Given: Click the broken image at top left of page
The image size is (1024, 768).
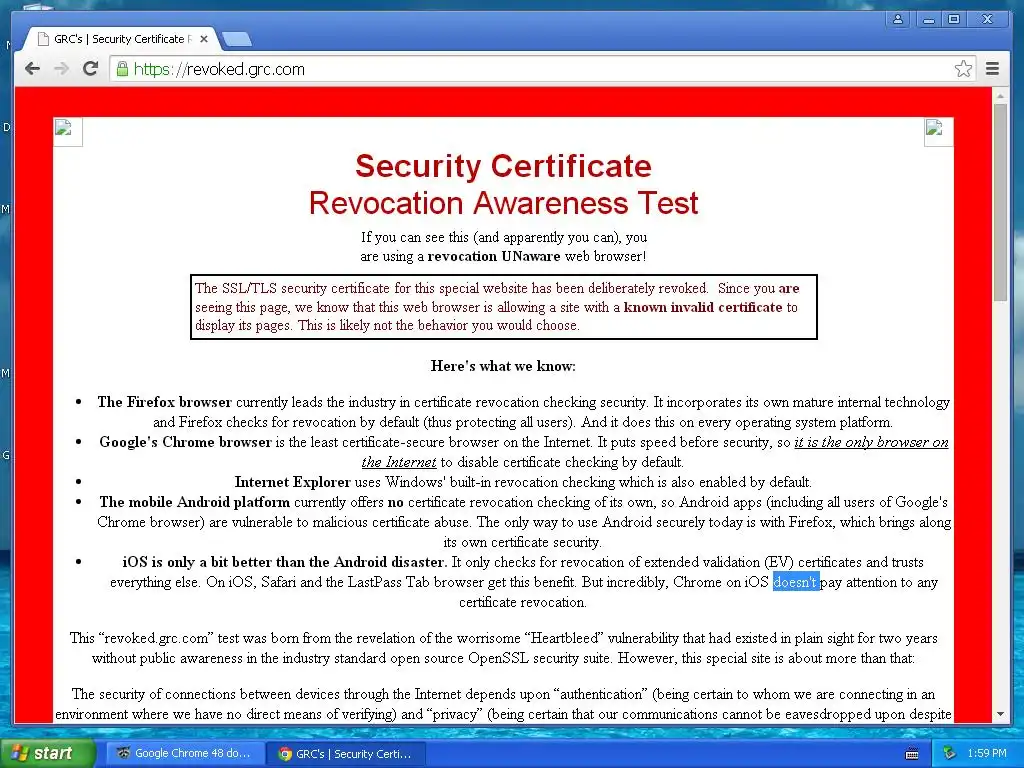Looking at the screenshot, I should point(67,132).
